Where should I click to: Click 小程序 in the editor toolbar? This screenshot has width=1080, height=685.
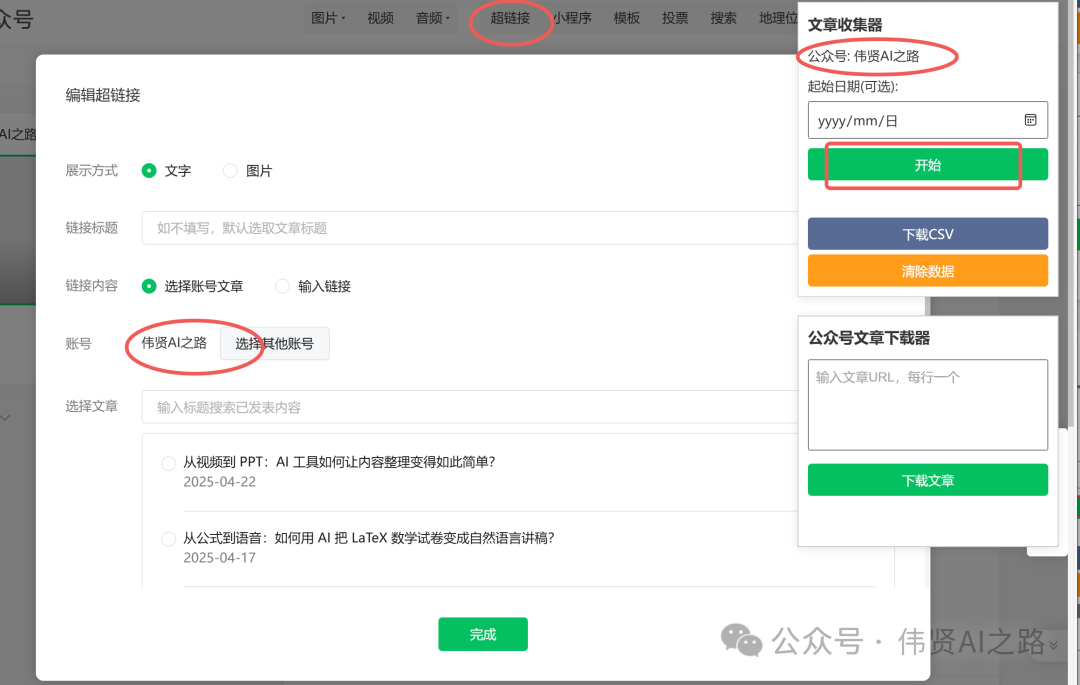(573, 18)
